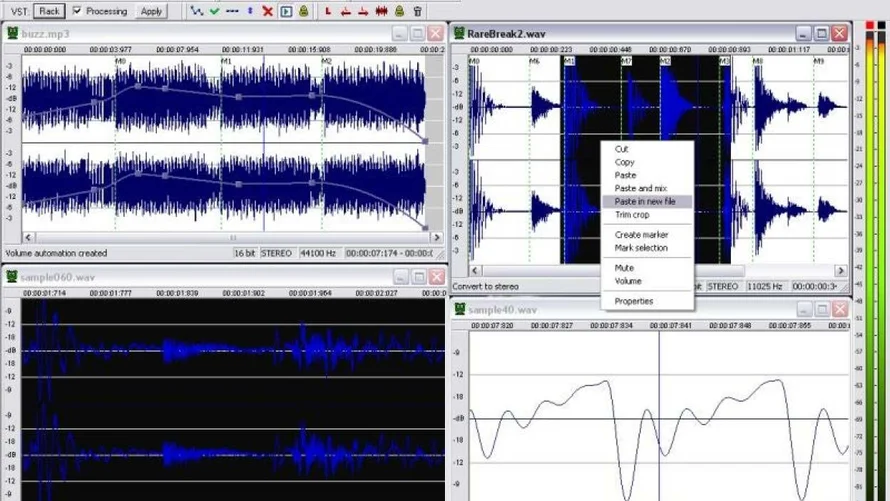The image size is (890, 501).
Task: Click the red X toolbar icon
Action: (x=267, y=11)
